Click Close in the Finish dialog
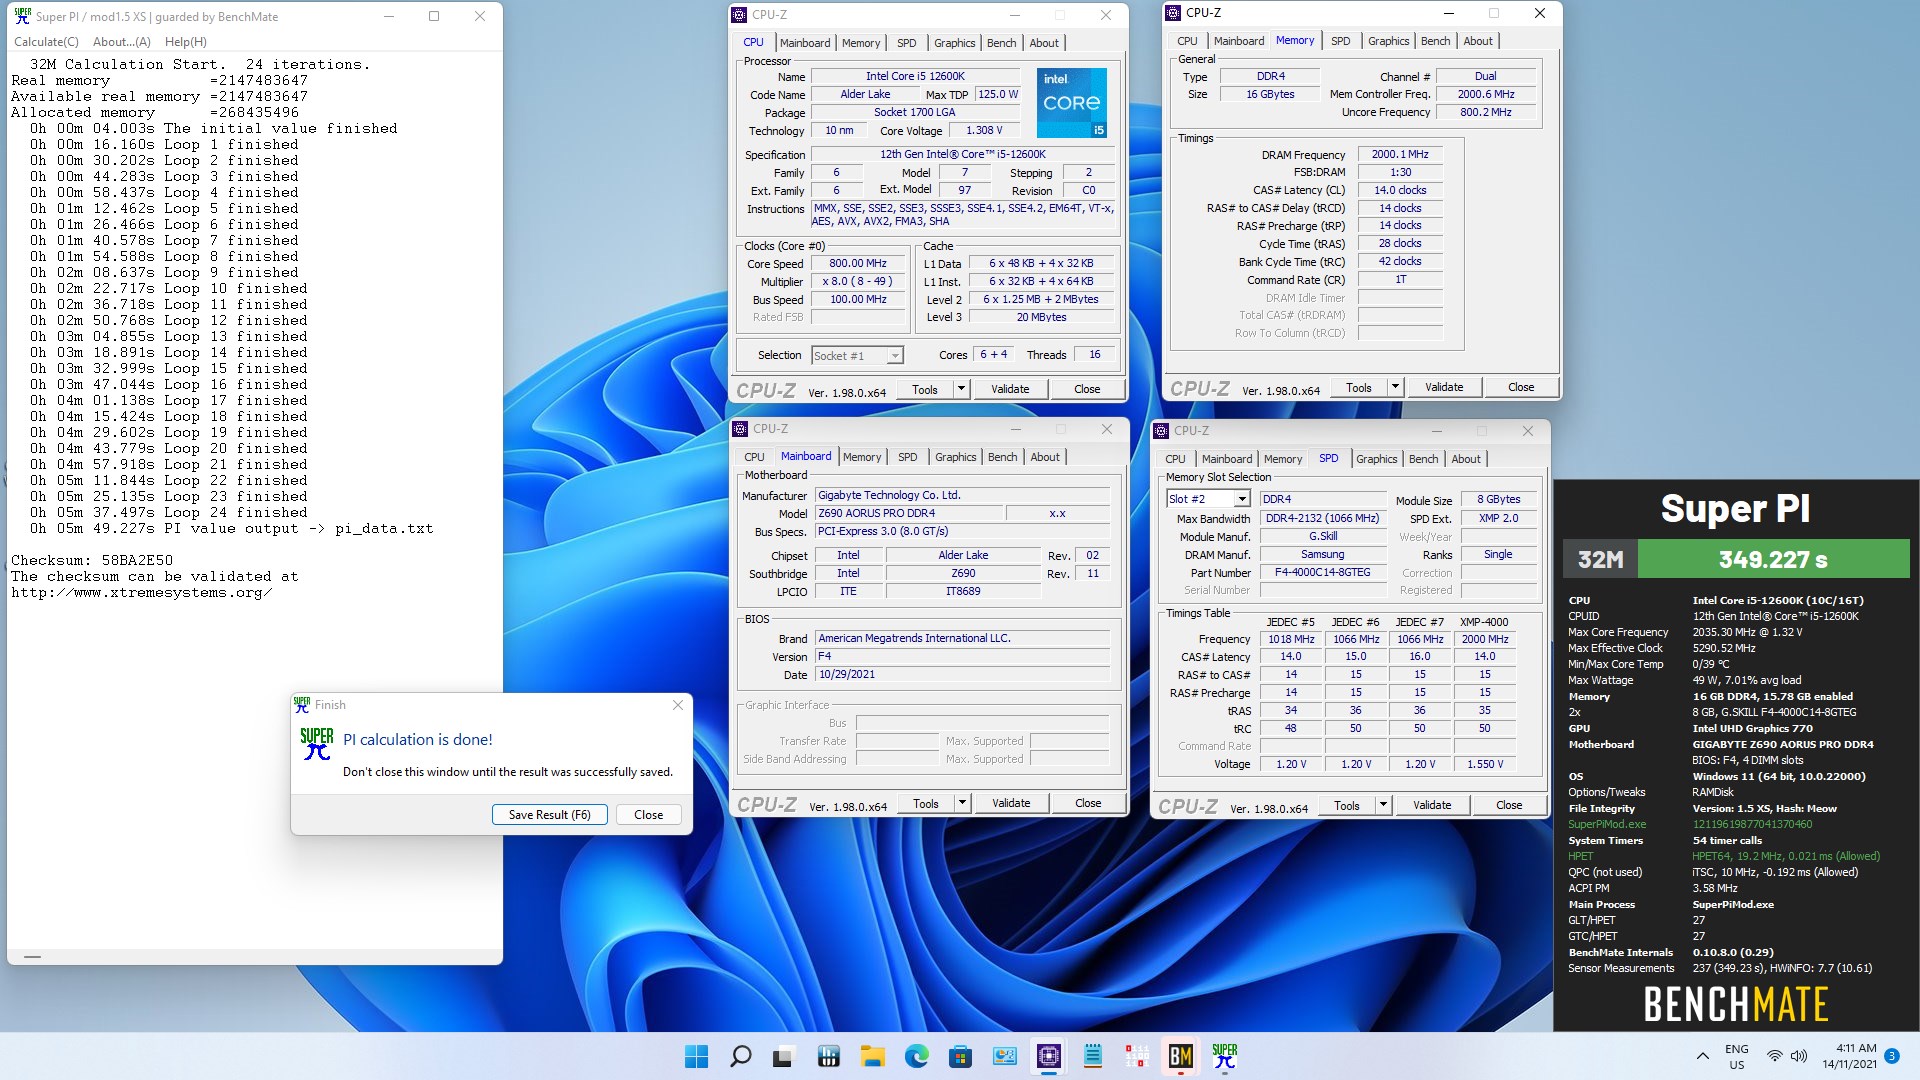Viewport: 1920px width, 1080px height. [648, 814]
